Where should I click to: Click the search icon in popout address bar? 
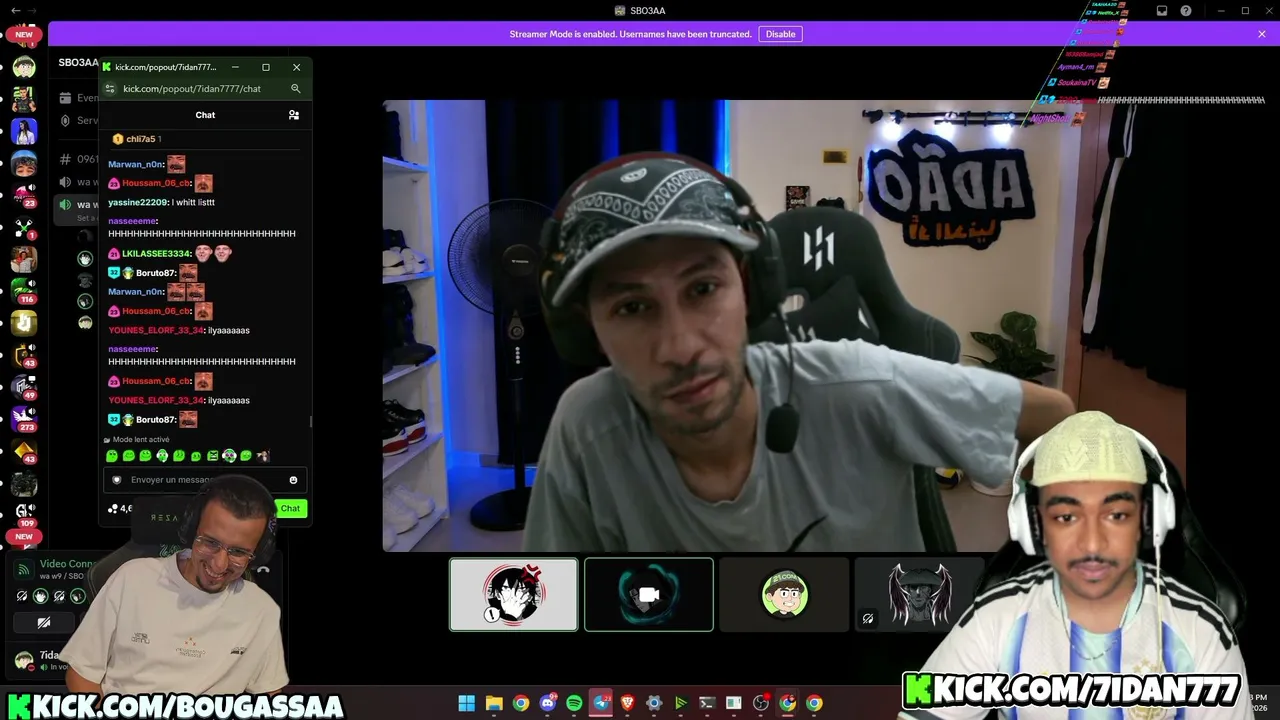point(296,88)
